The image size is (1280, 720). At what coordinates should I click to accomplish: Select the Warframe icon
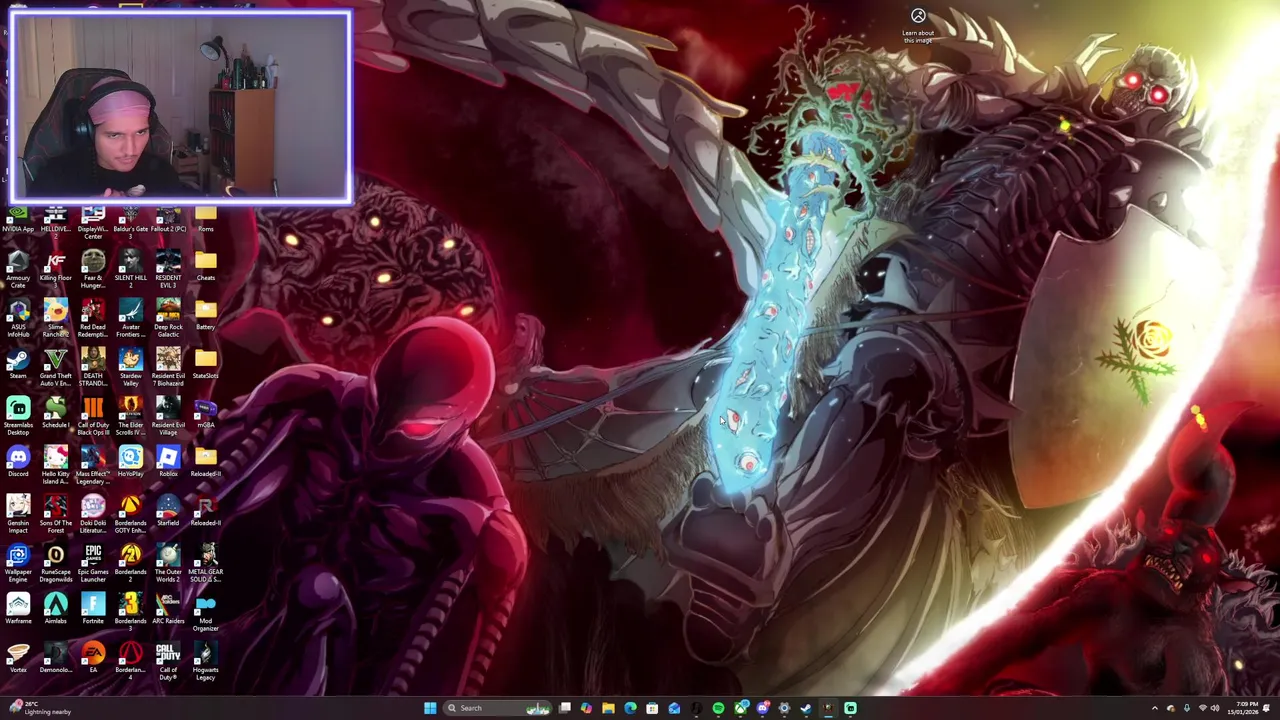[x=18, y=609]
